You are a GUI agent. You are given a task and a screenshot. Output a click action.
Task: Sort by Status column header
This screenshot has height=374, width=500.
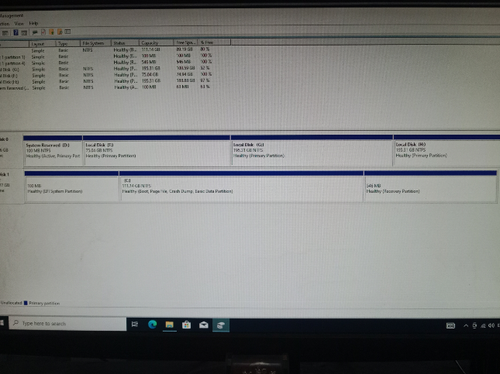tap(125, 43)
